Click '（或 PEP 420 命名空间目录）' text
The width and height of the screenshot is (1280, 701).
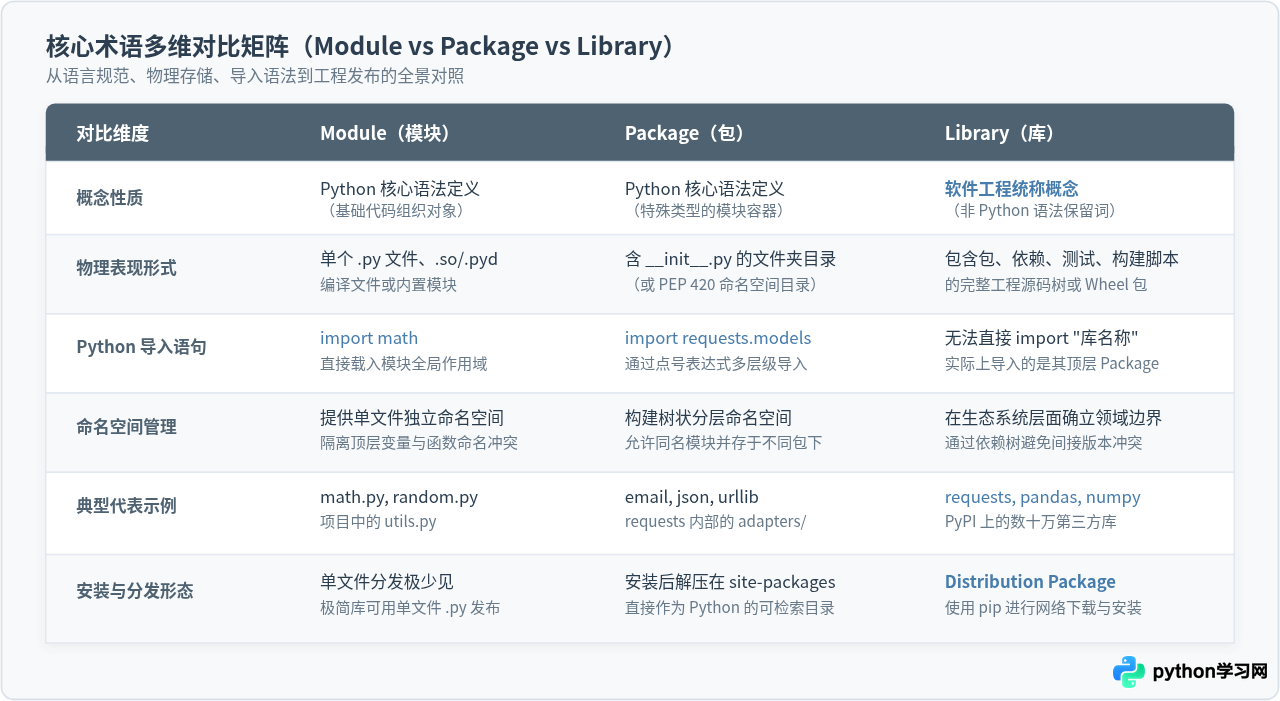(x=725, y=285)
